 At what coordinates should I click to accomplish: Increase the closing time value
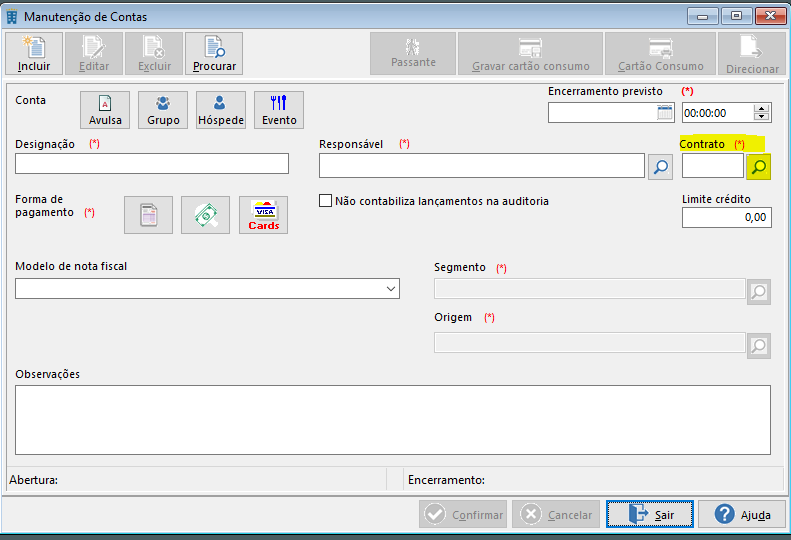(x=762, y=109)
